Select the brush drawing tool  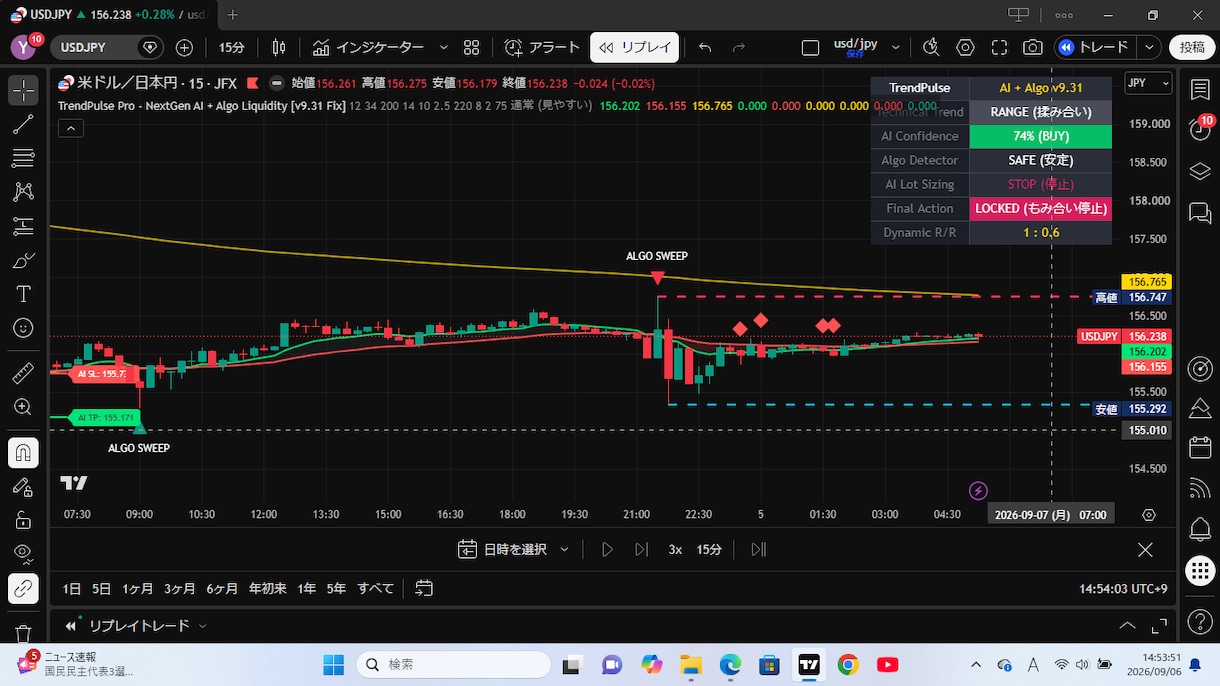(23, 260)
